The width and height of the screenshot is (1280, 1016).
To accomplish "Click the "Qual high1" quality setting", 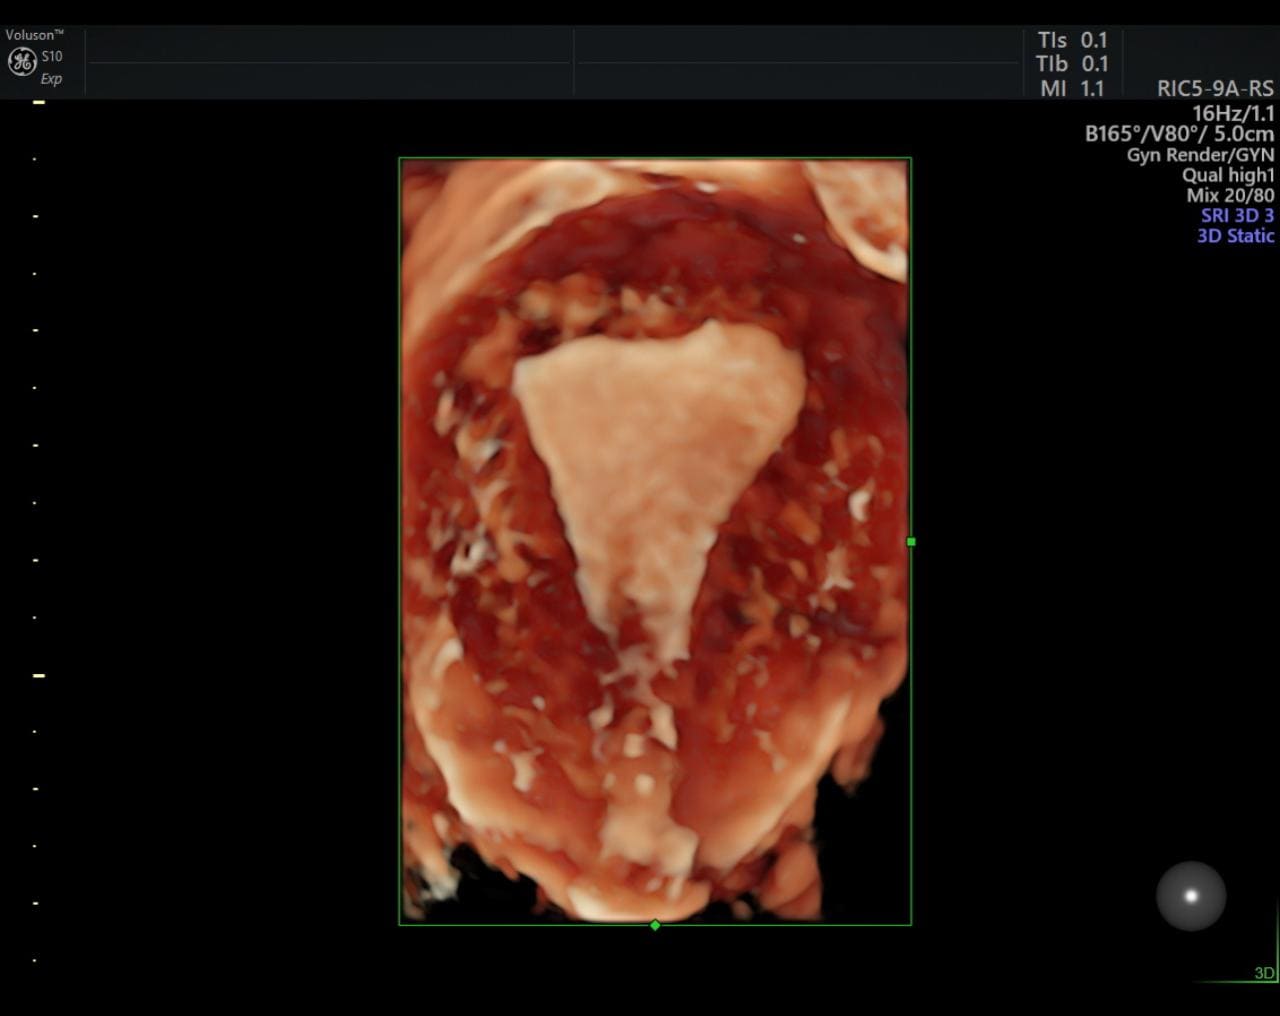I will (1228, 175).
